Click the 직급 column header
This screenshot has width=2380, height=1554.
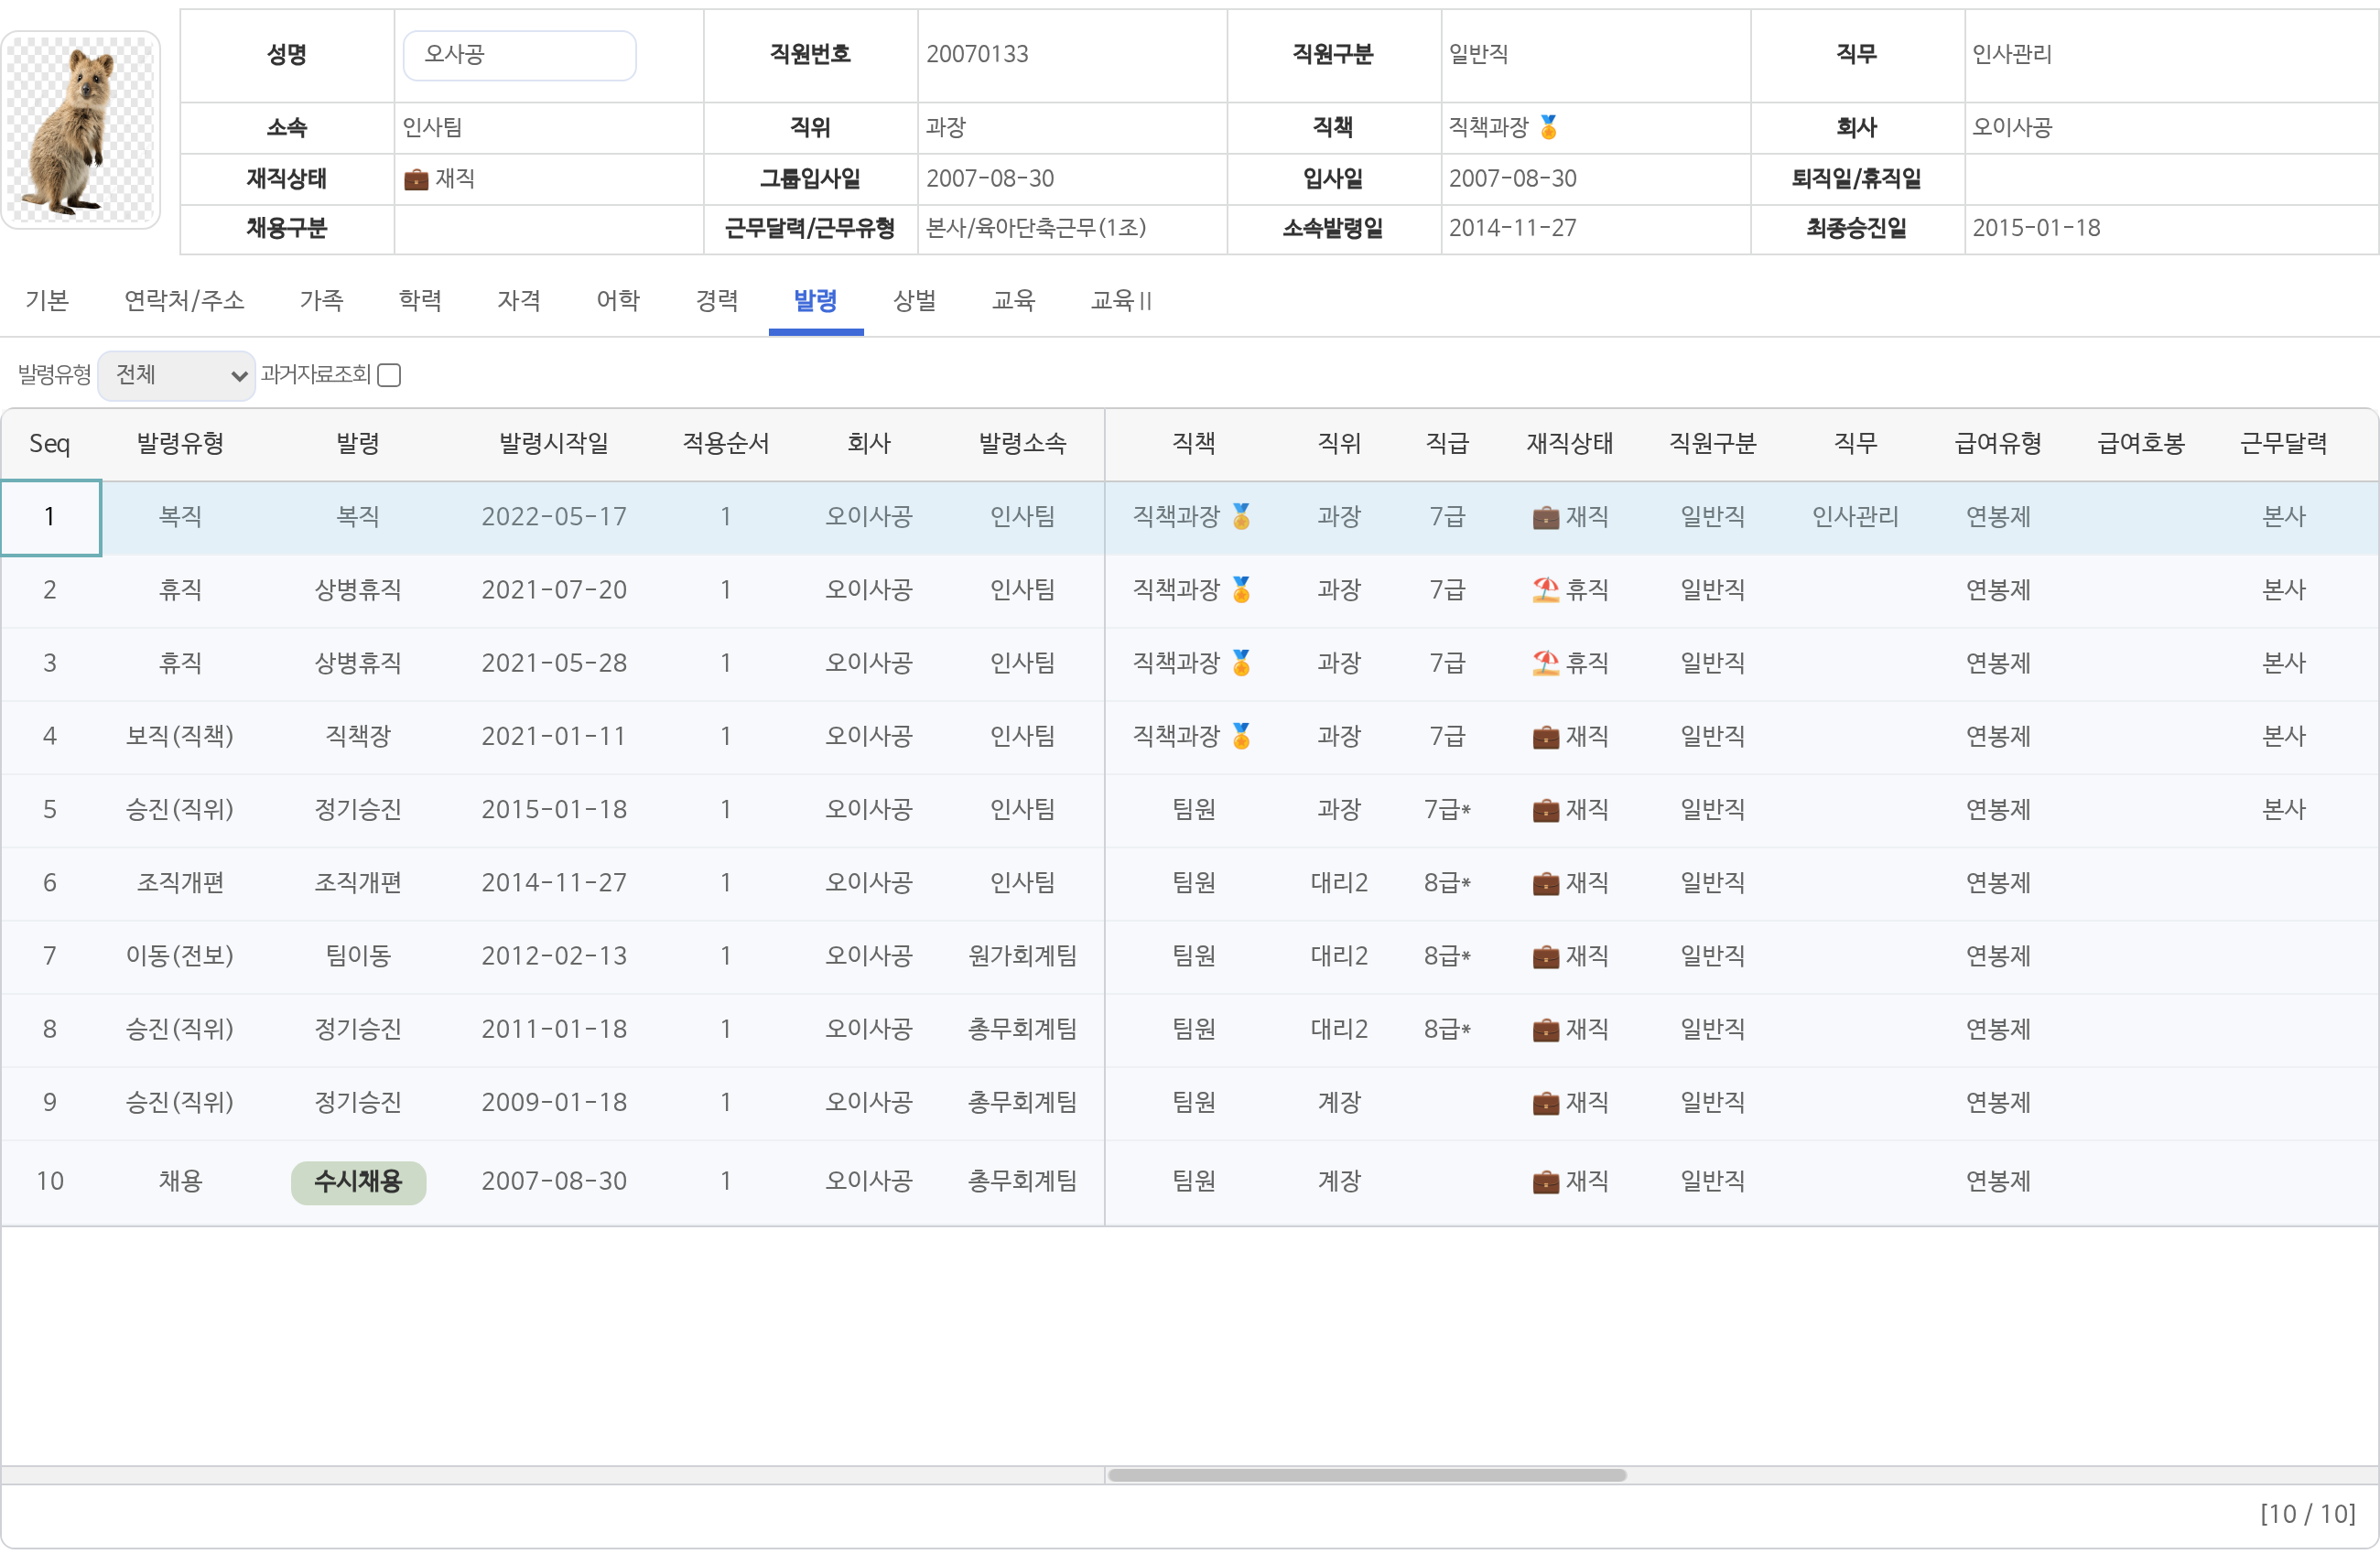click(x=1447, y=443)
